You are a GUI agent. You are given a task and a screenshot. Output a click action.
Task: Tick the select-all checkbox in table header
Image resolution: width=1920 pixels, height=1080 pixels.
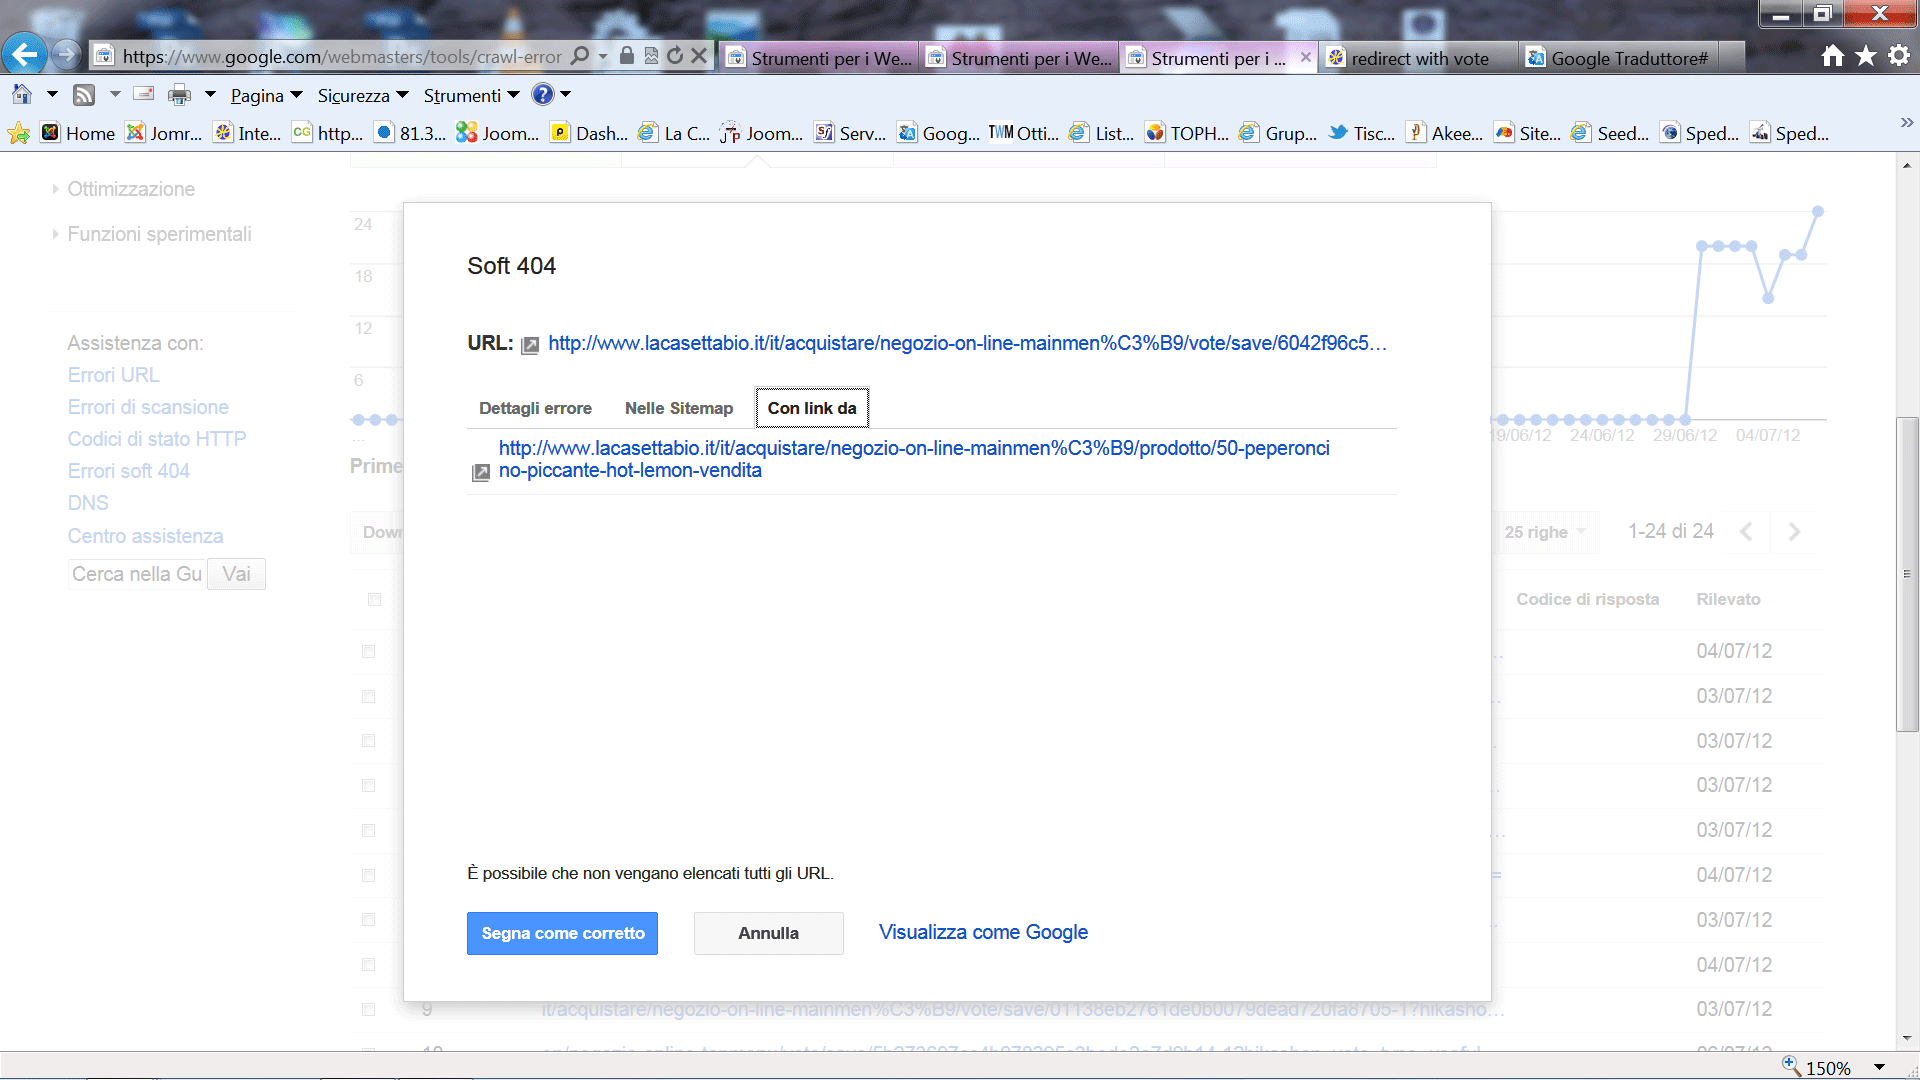point(374,600)
